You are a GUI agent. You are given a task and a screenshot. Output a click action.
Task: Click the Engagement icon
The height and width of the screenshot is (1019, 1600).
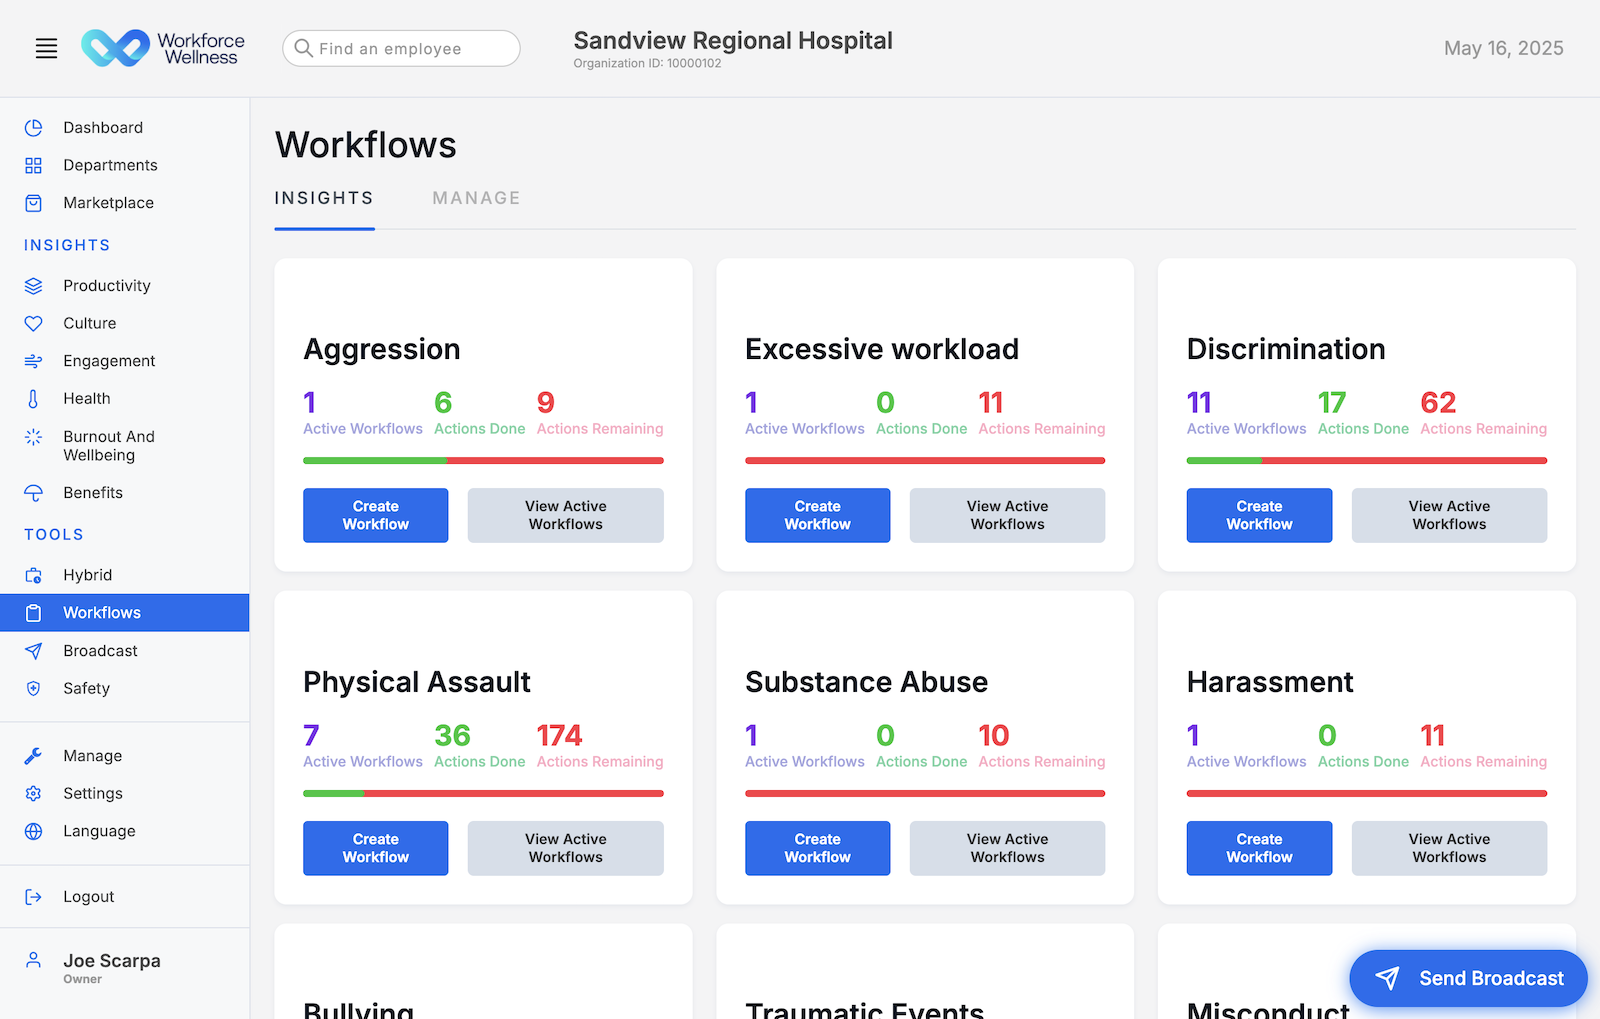(33, 360)
